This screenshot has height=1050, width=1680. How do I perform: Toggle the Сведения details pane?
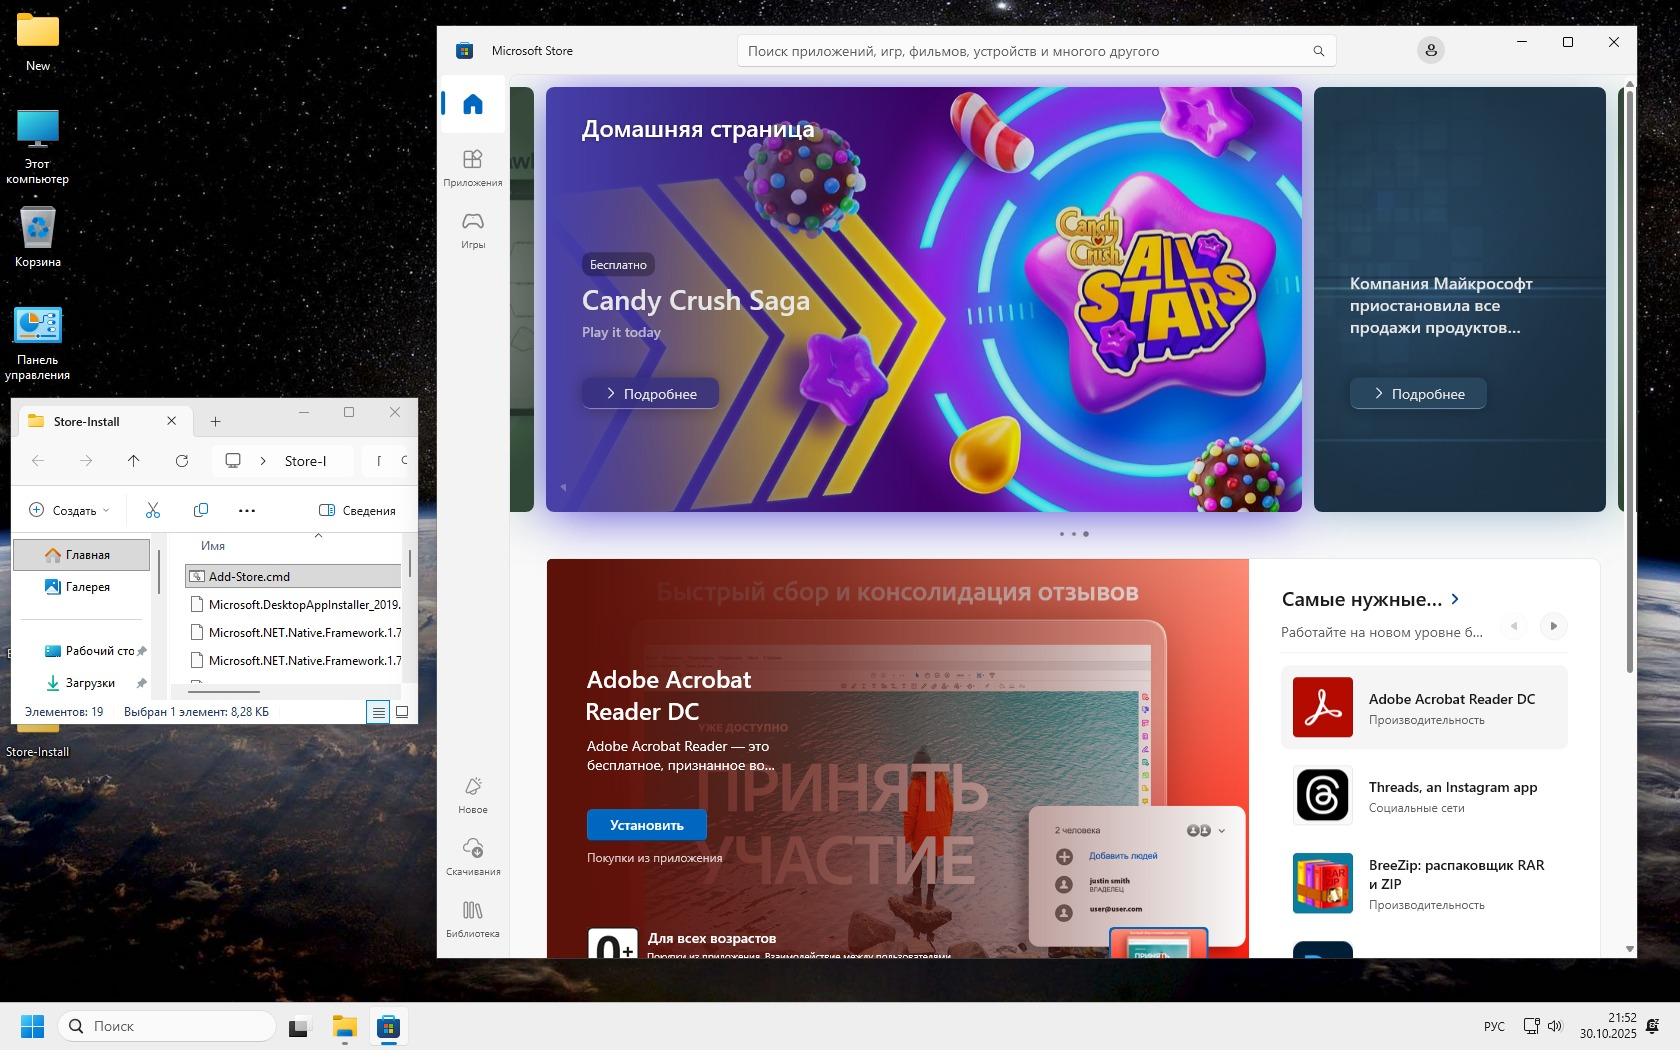pos(357,510)
